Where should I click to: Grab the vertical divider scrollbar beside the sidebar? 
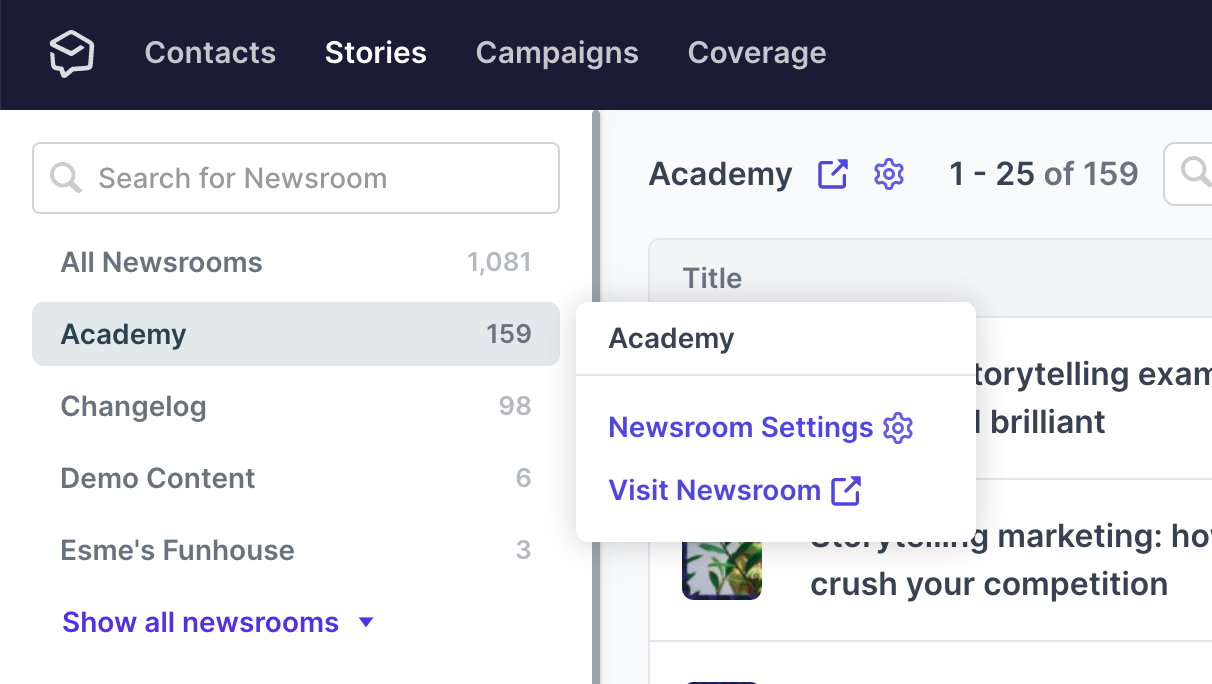(x=596, y=397)
